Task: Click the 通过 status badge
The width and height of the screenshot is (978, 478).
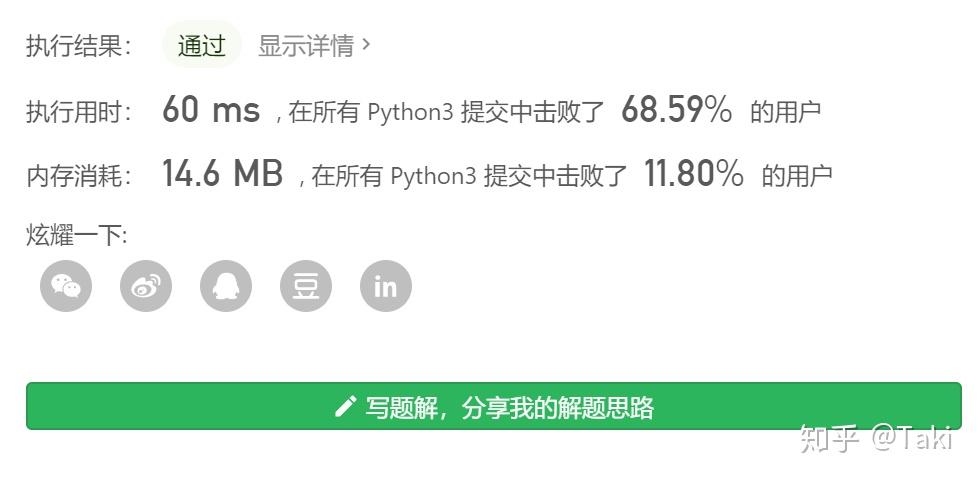Action: click(201, 44)
